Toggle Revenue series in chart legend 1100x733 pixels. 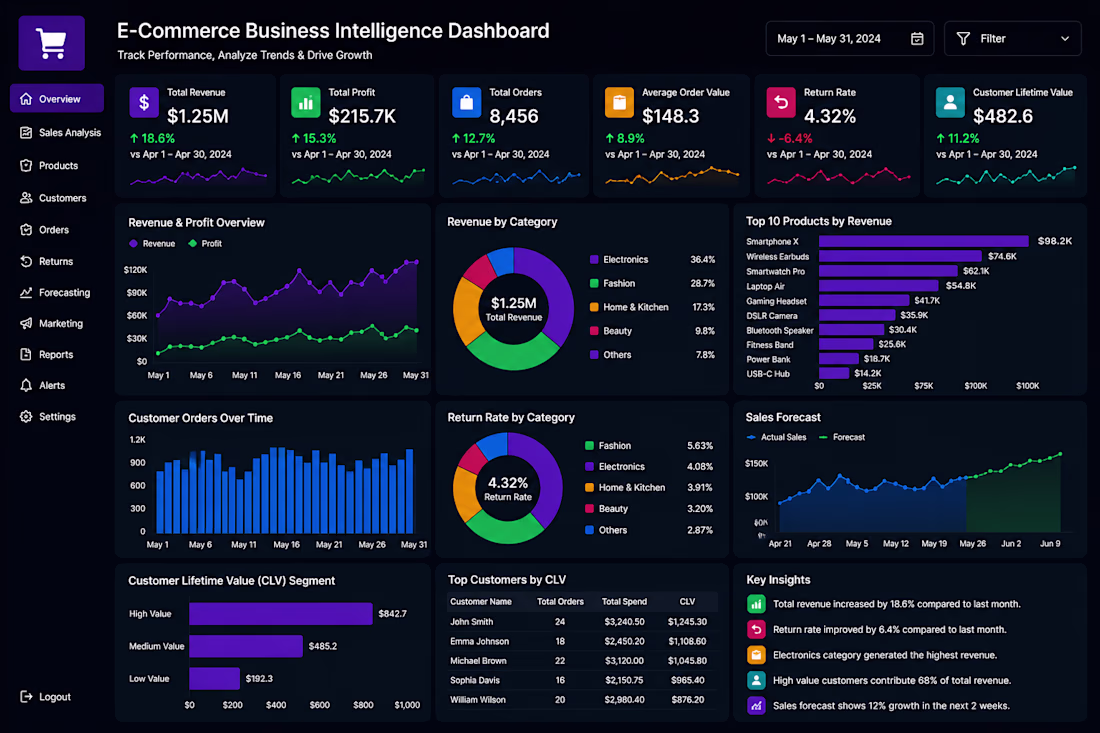coord(152,243)
